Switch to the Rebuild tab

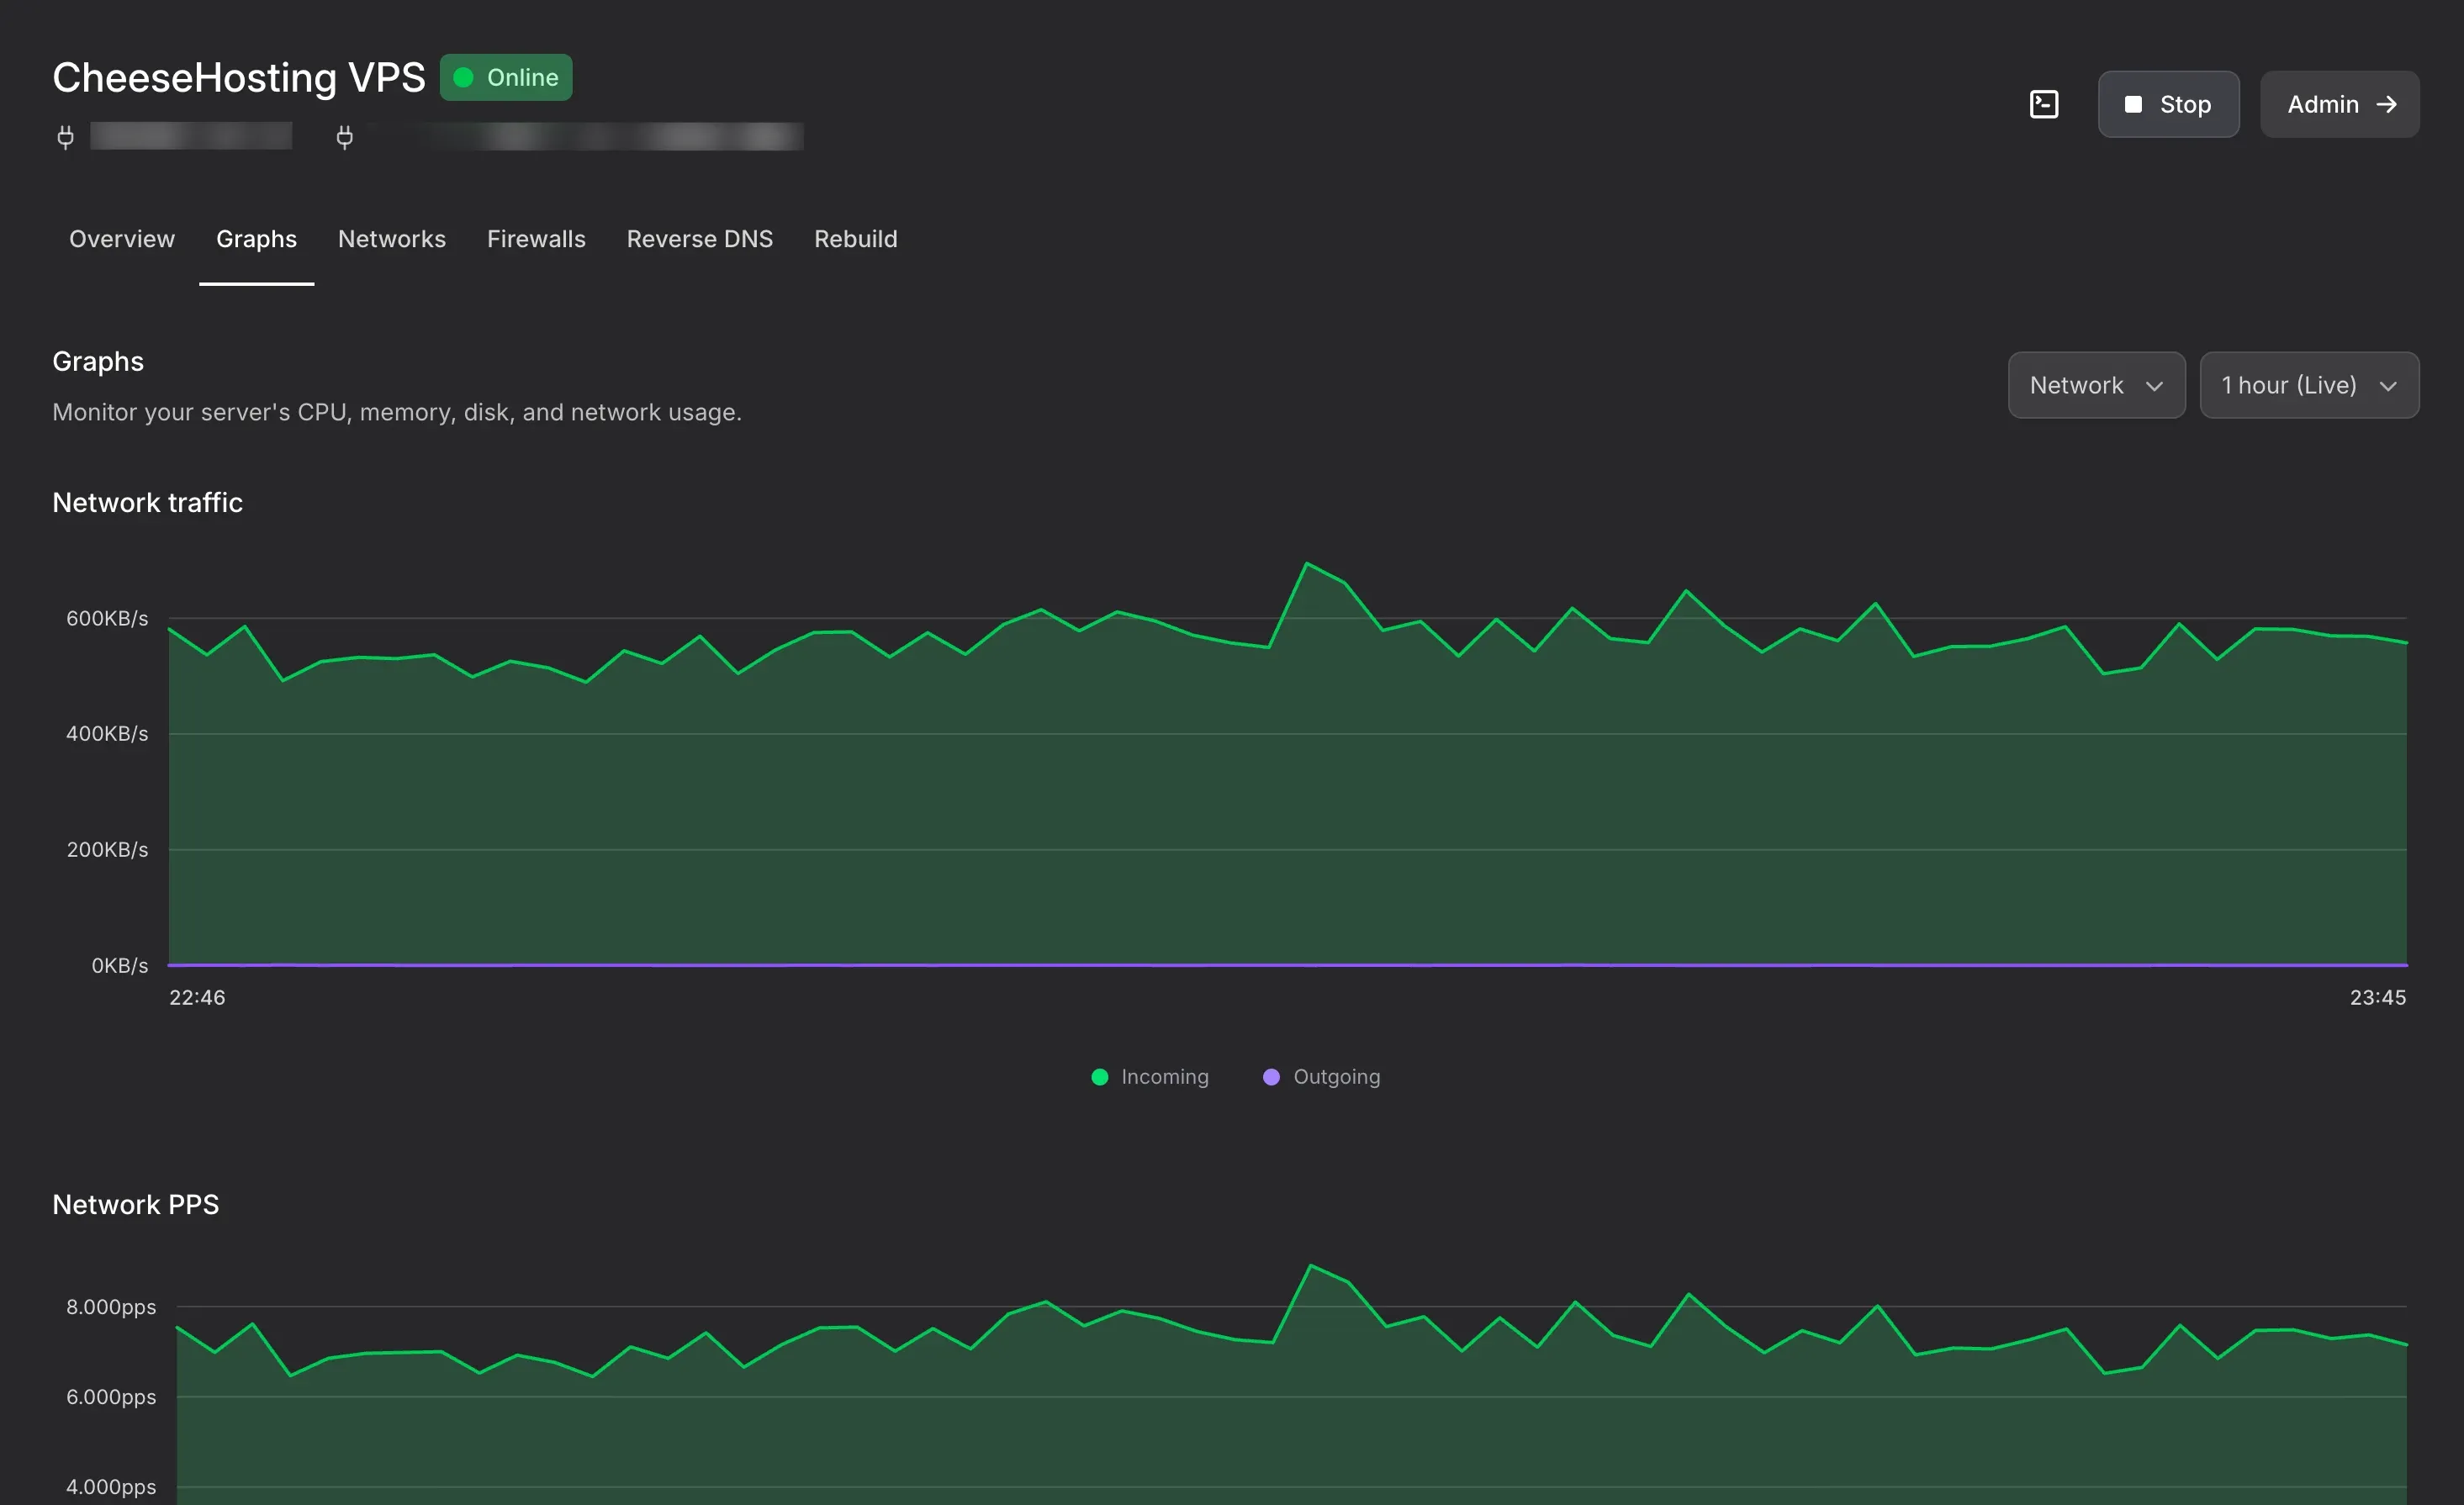(855, 239)
